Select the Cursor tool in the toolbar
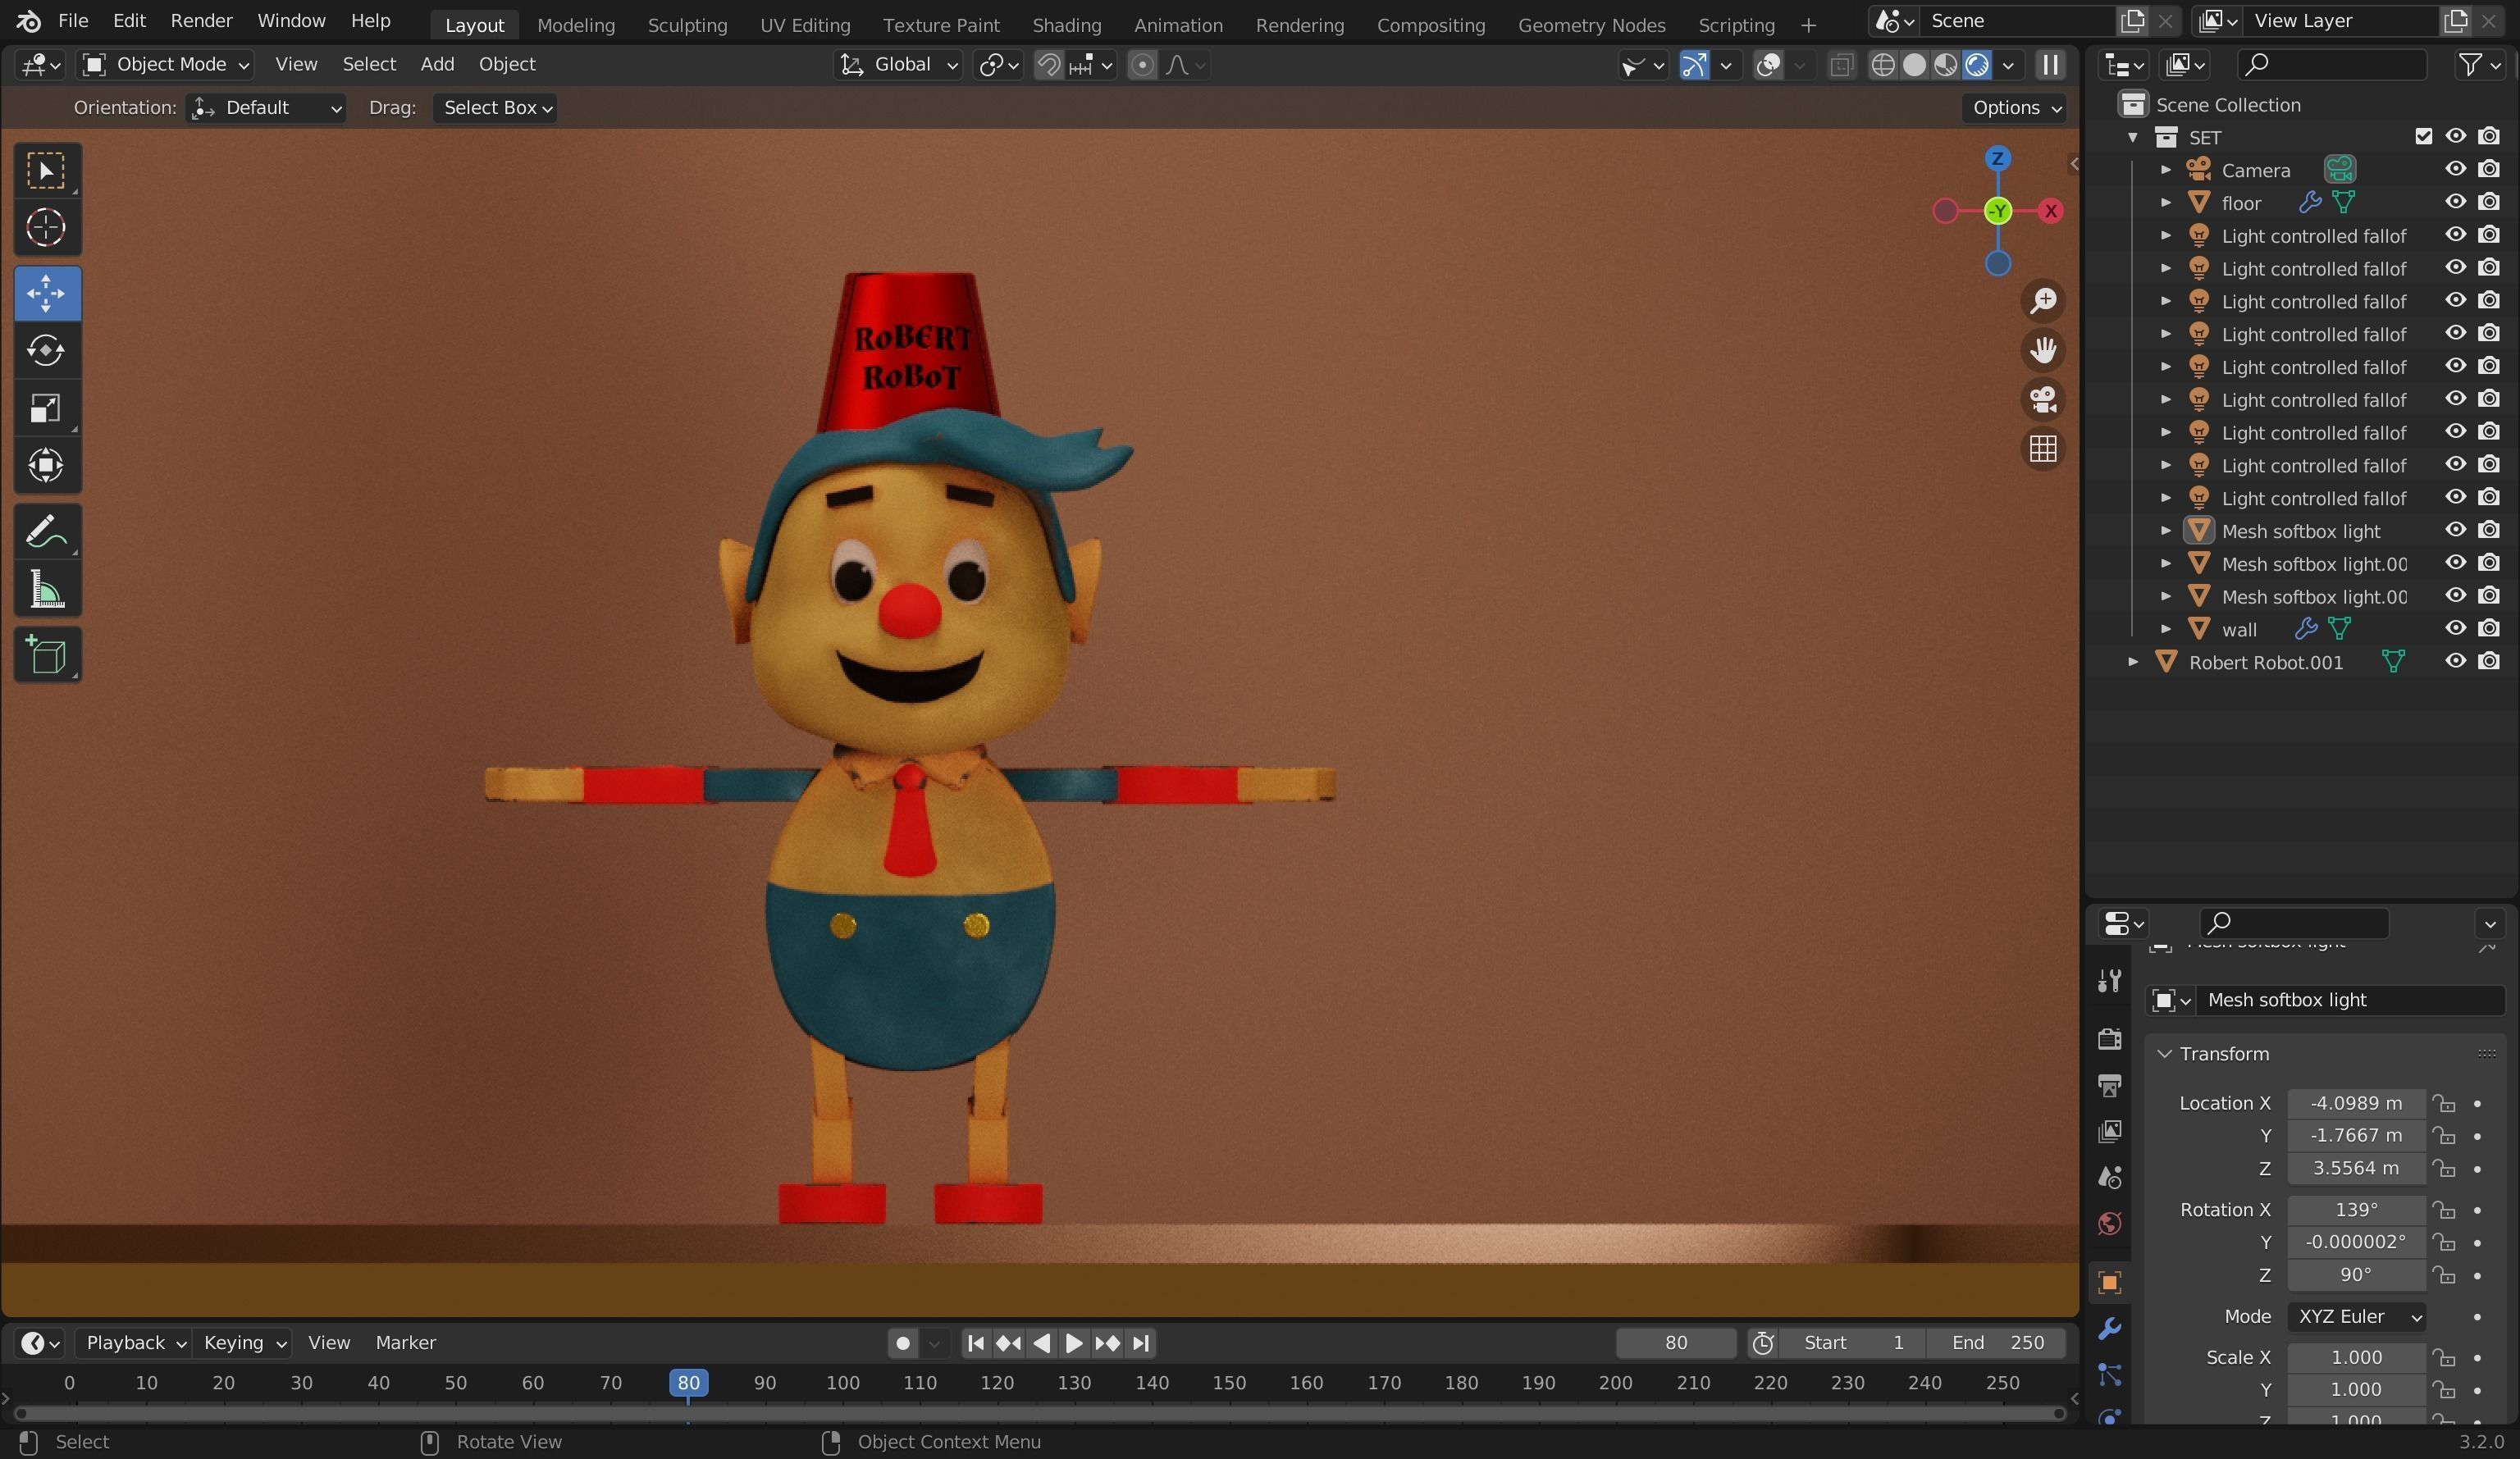The image size is (2520, 1459). tap(46, 228)
